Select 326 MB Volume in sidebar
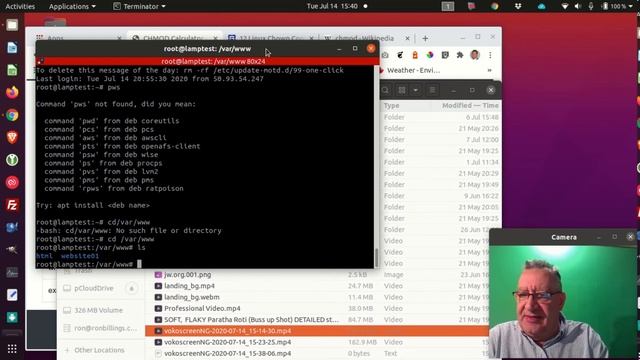 tap(98, 310)
